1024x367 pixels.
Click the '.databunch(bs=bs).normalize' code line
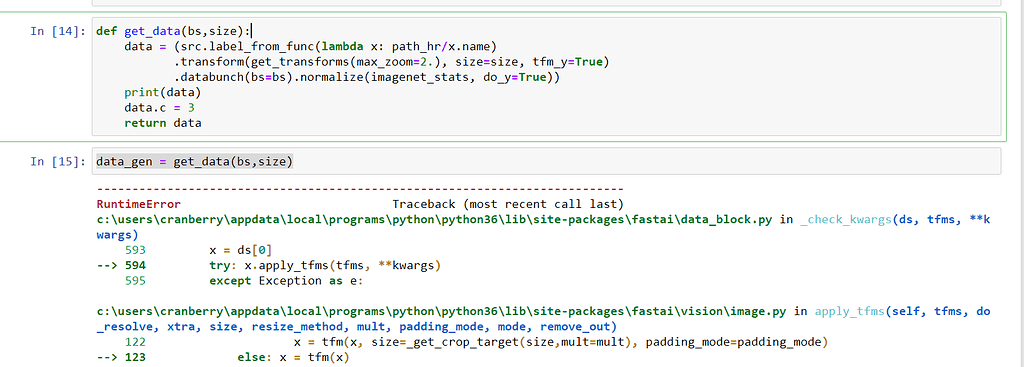(x=367, y=78)
